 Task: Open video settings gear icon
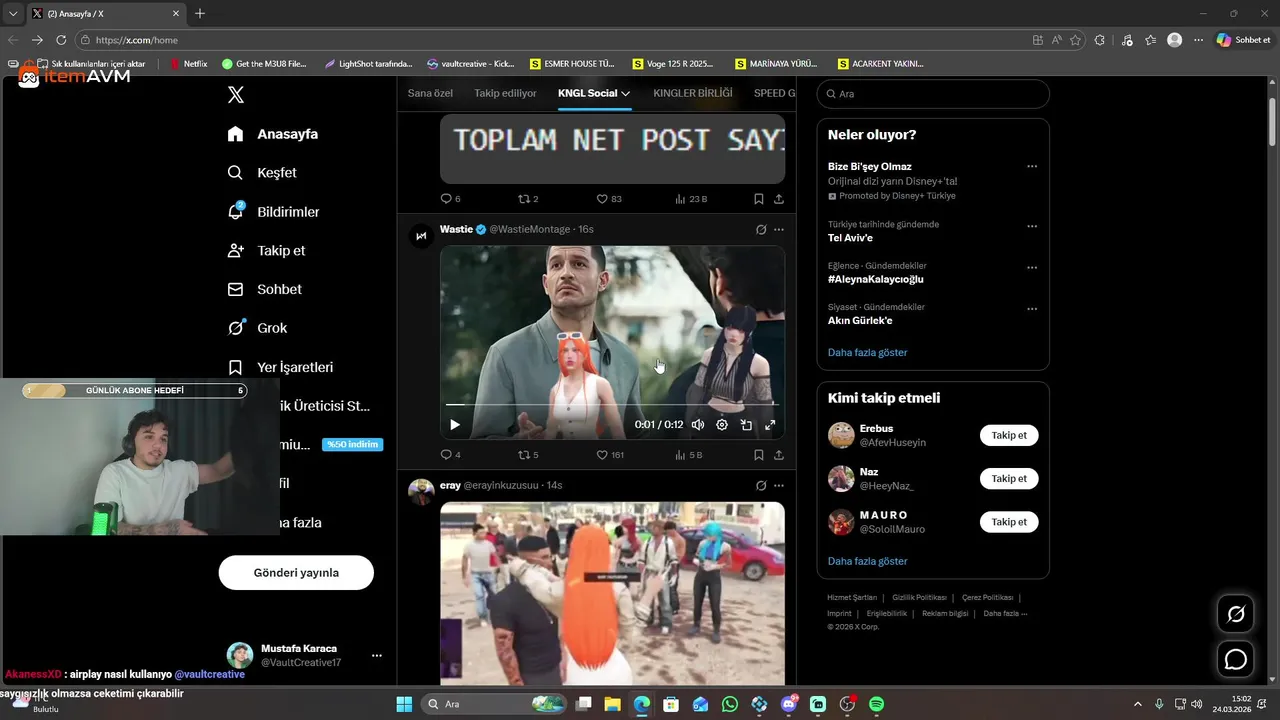(722, 425)
